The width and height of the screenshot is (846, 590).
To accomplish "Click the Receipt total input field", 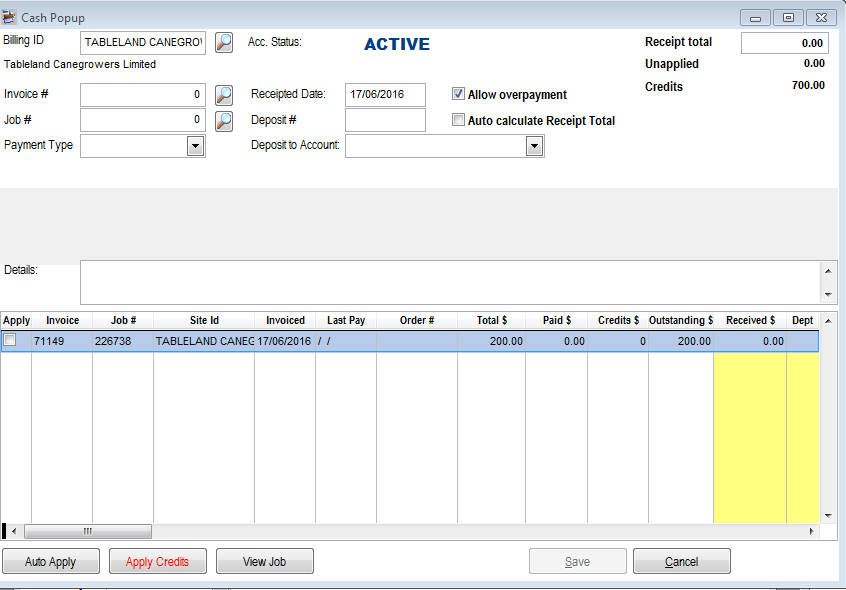I will coord(784,43).
